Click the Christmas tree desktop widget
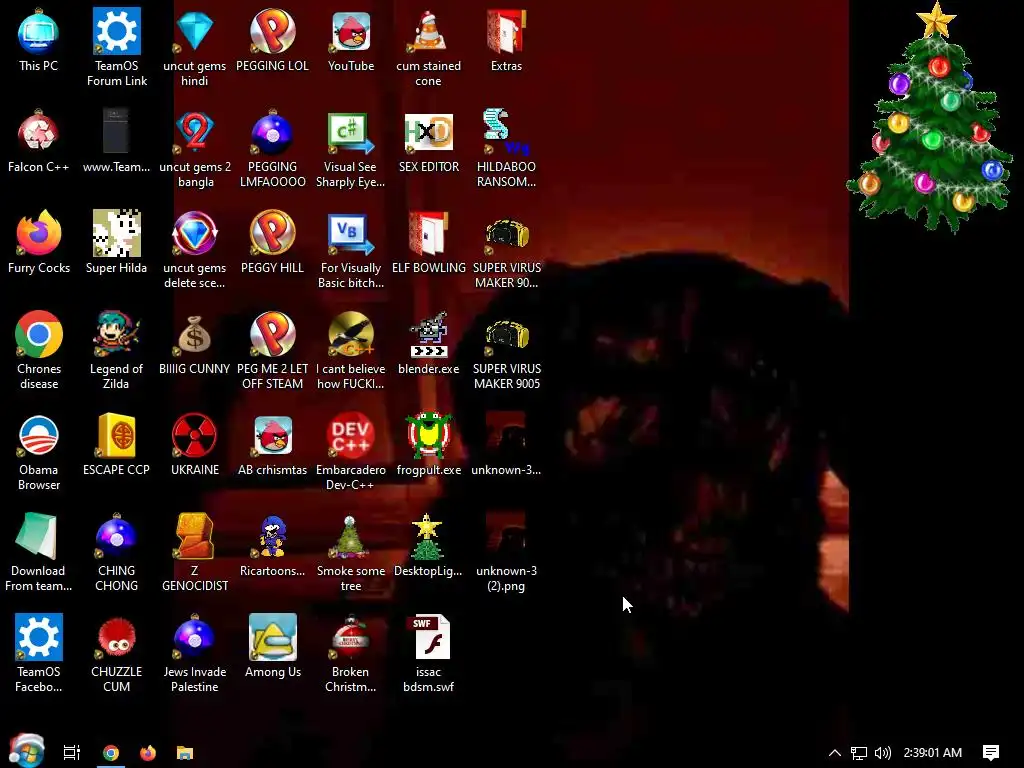 coord(932,118)
